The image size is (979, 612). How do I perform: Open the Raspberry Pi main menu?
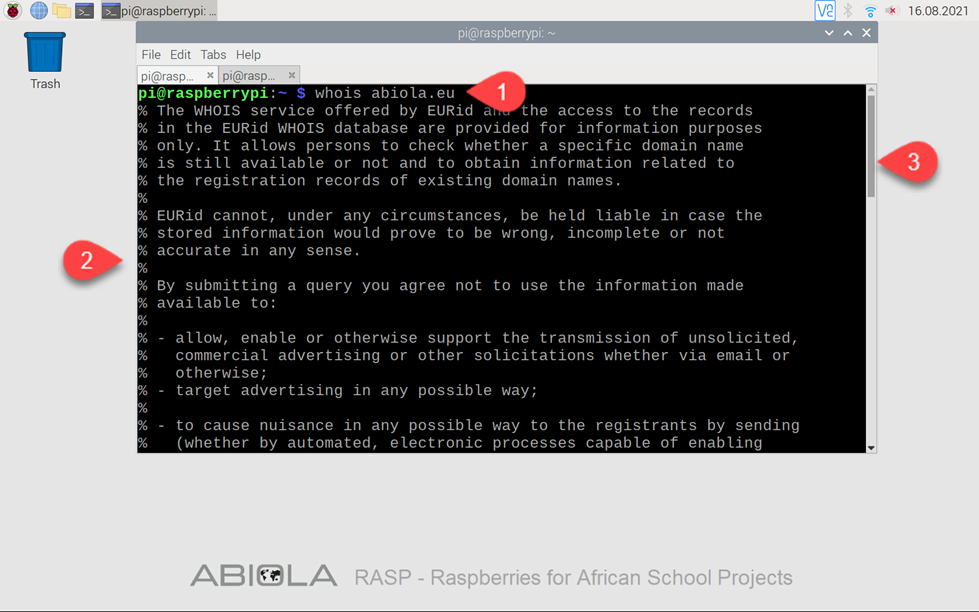click(12, 11)
